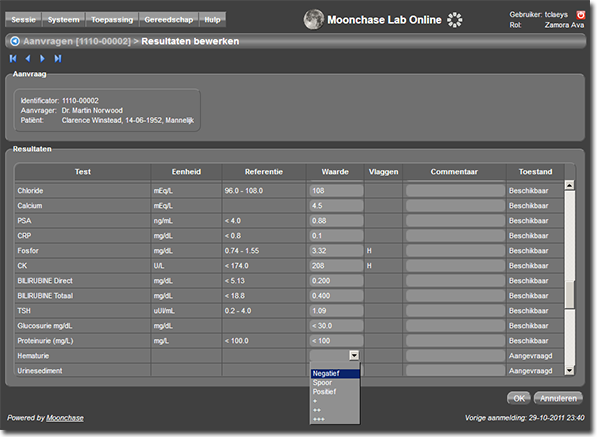Pick the double plus option in list

click(x=335, y=410)
